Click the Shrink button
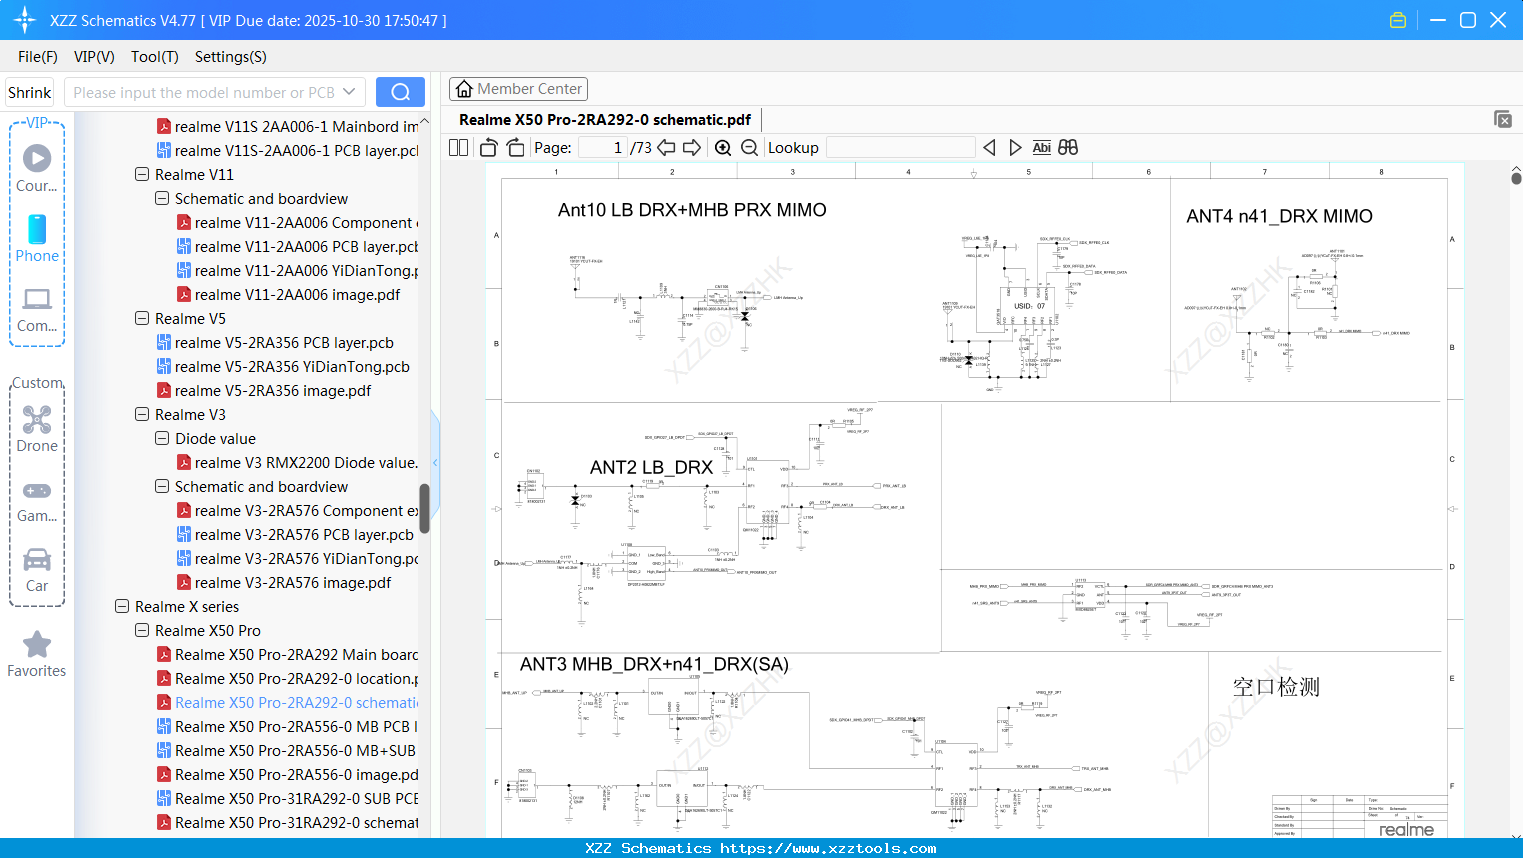Screen dimensions: 1523x858 pos(30,92)
